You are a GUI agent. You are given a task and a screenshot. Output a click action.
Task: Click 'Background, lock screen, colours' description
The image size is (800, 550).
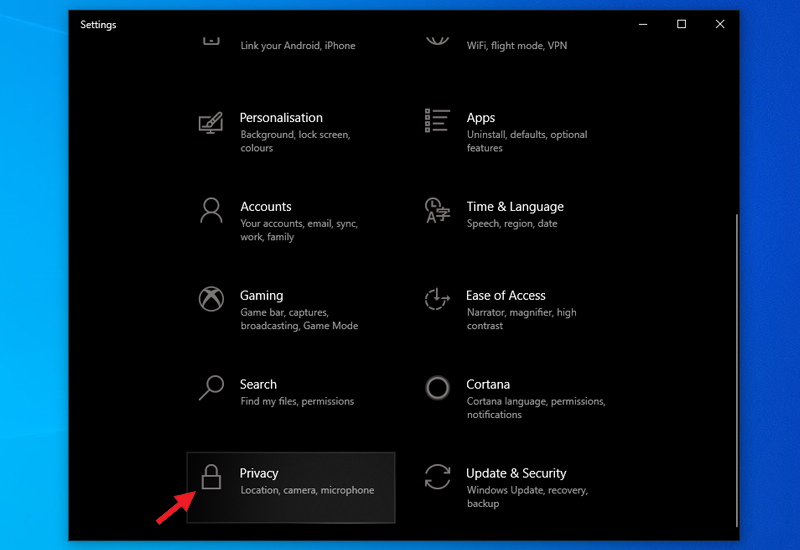click(x=295, y=141)
